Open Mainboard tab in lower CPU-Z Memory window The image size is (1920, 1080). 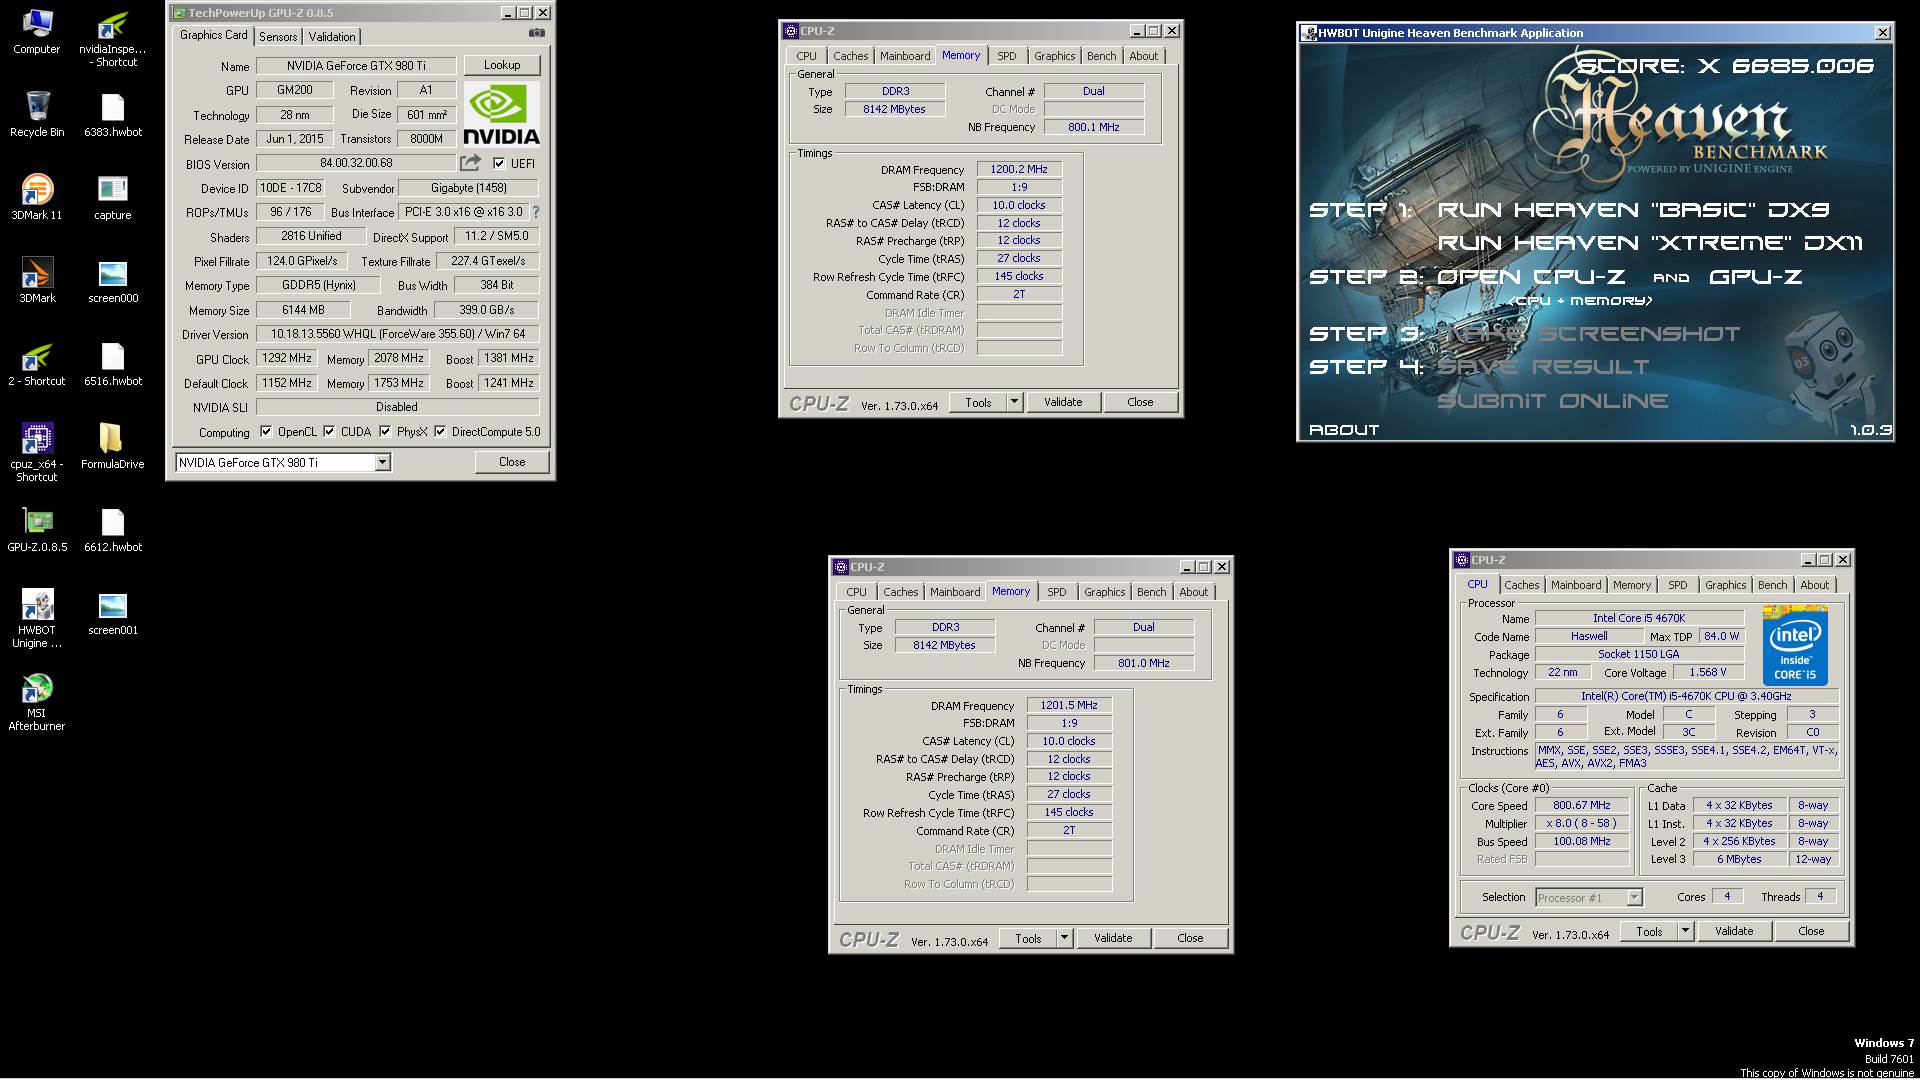(955, 592)
